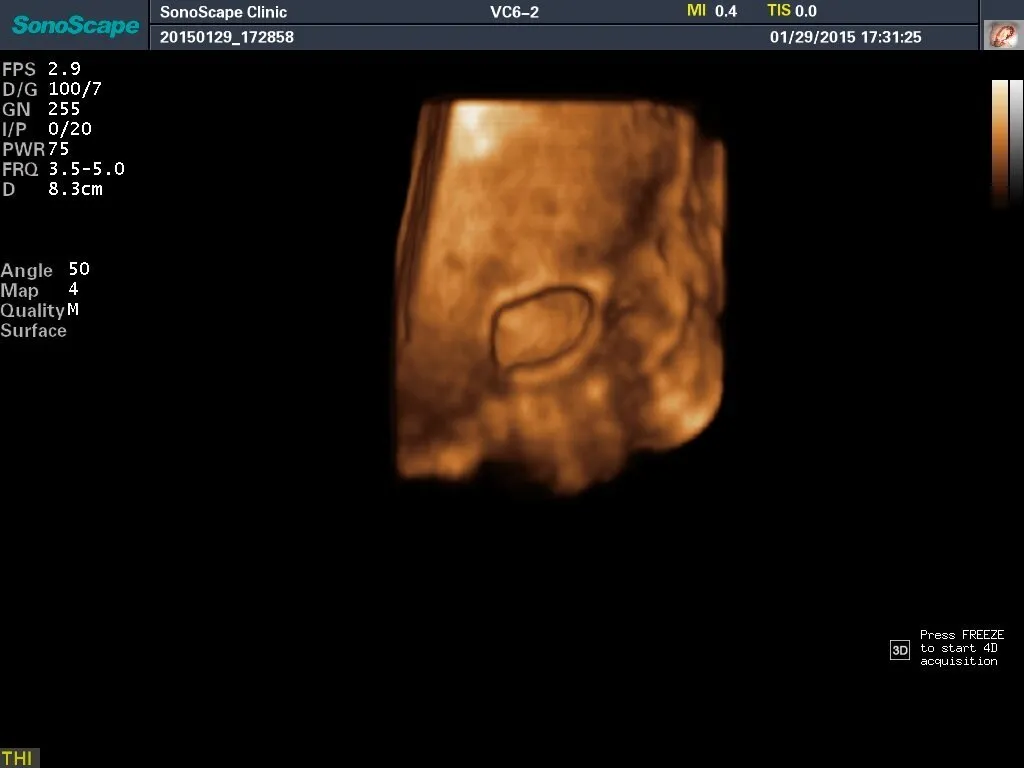This screenshot has width=1024, height=768.
Task: Click the Quality M setting
Action: coord(40,310)
